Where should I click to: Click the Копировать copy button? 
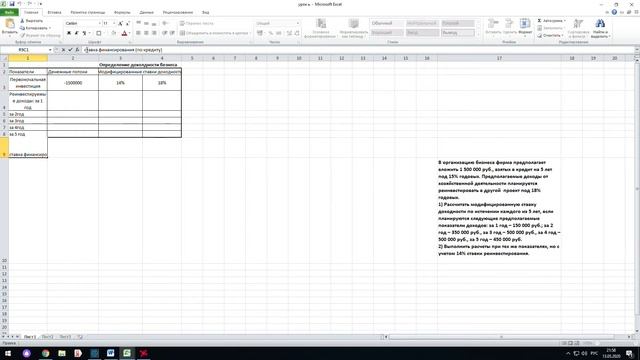coord(36,28)
